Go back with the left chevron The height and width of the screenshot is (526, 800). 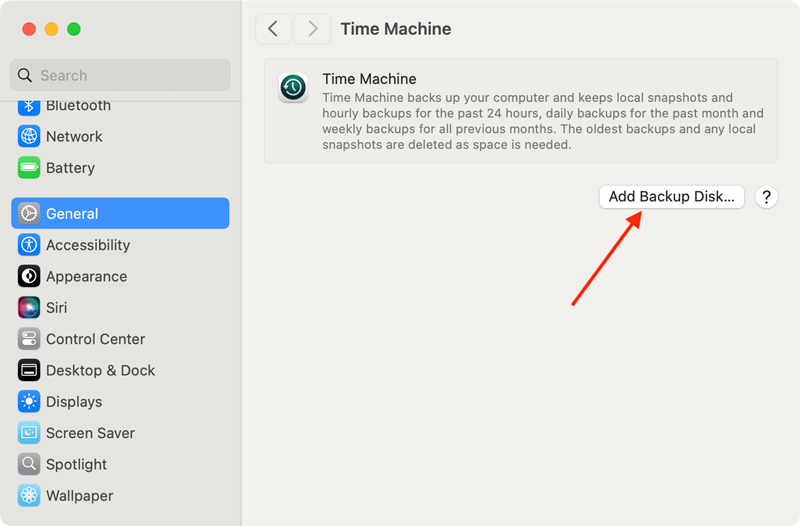273,29
